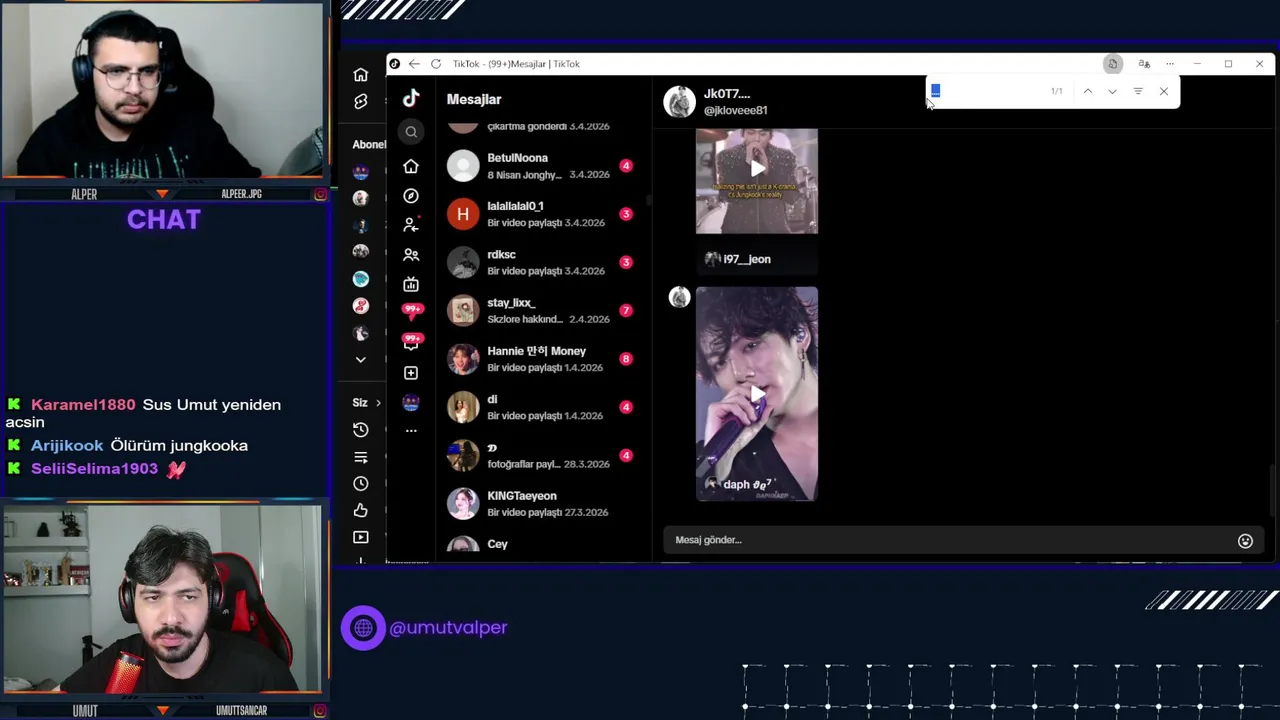Go to next find-on-page result
The width and height of the screenshot is (1280, 720).
[x=1112, y=91]
